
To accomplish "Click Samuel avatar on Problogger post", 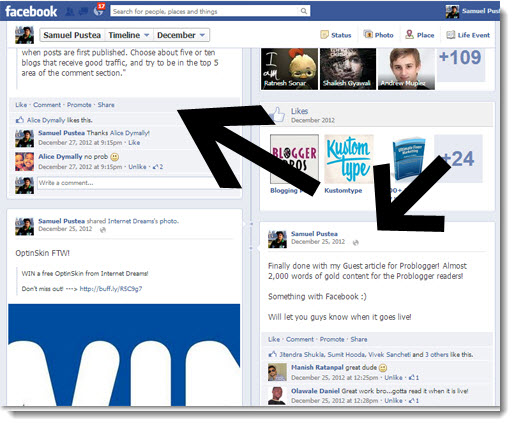I will tap(277, 239).
